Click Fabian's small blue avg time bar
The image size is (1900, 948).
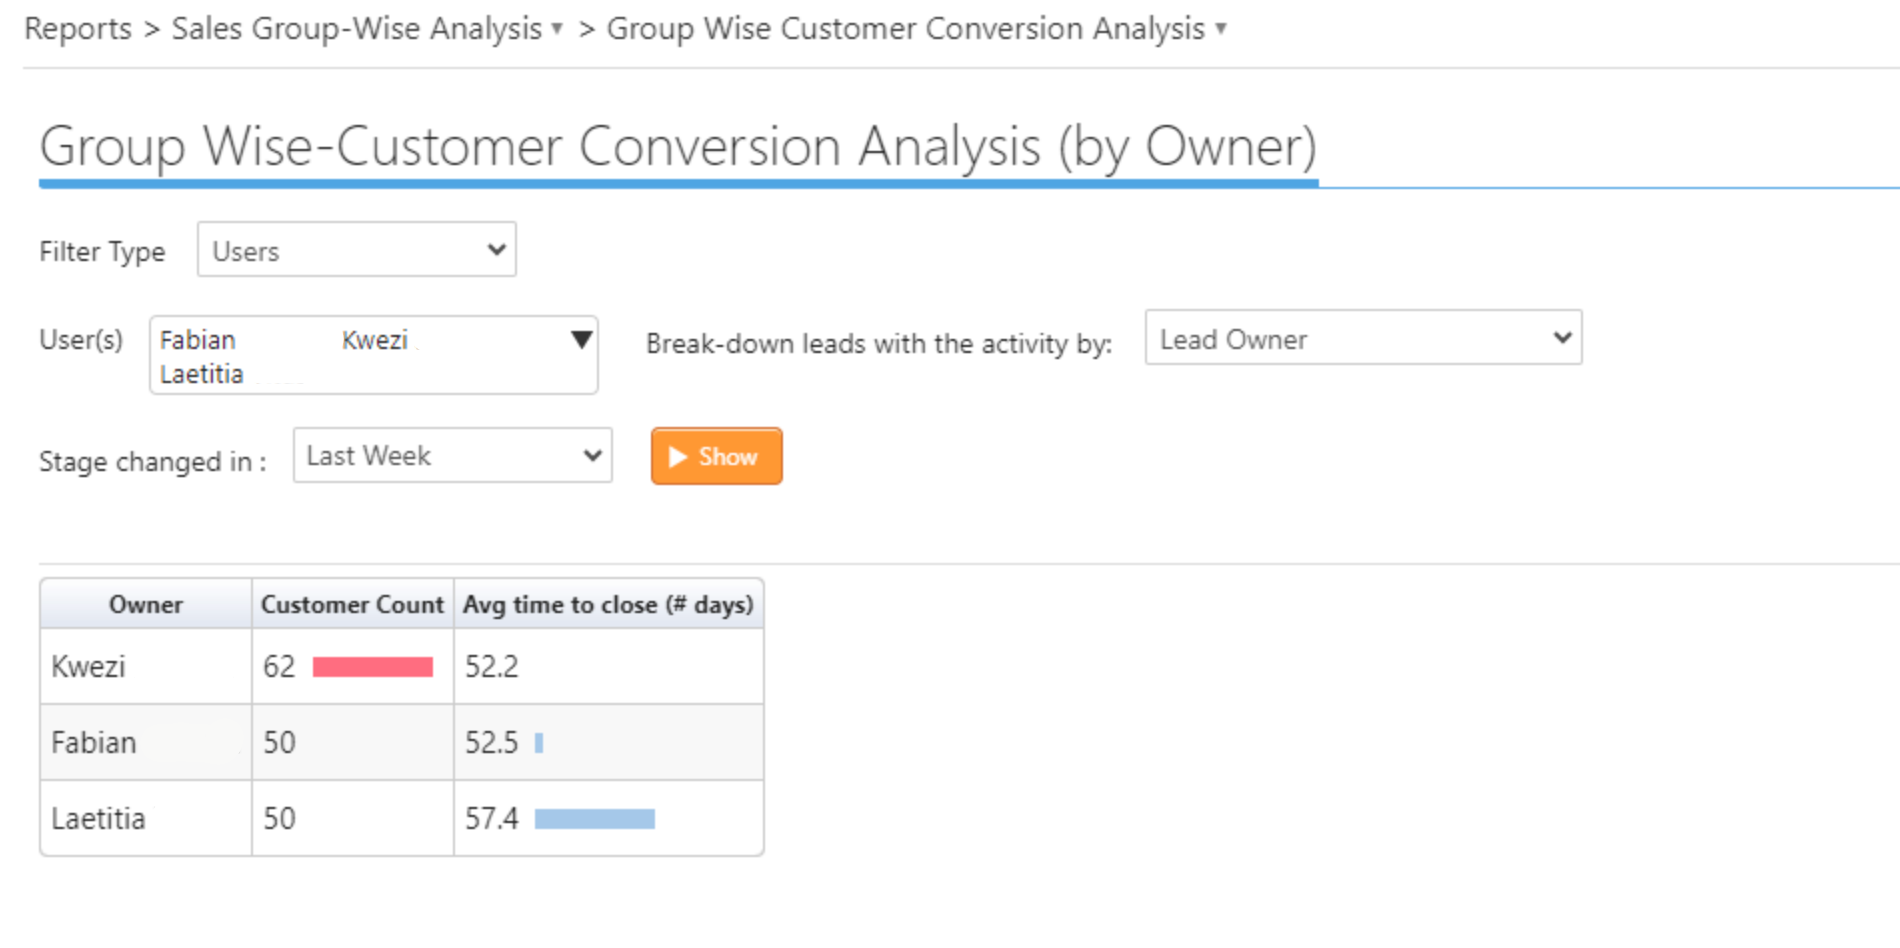click(539, 743)
